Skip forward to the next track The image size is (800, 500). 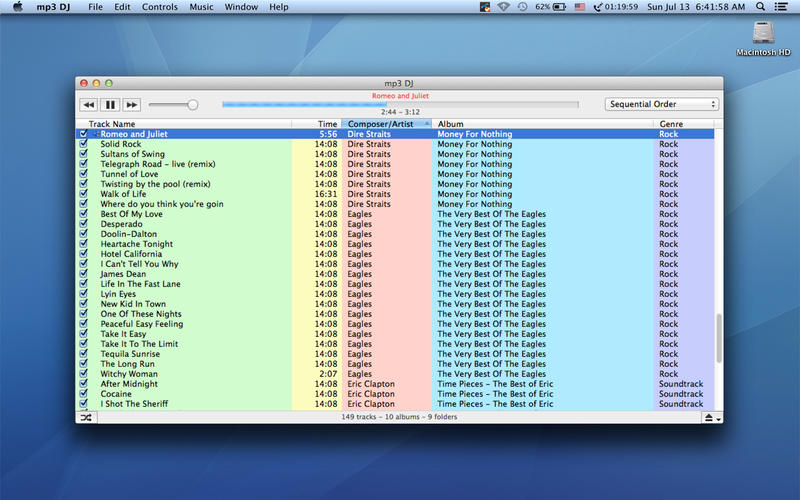click(x=132, y=104)
